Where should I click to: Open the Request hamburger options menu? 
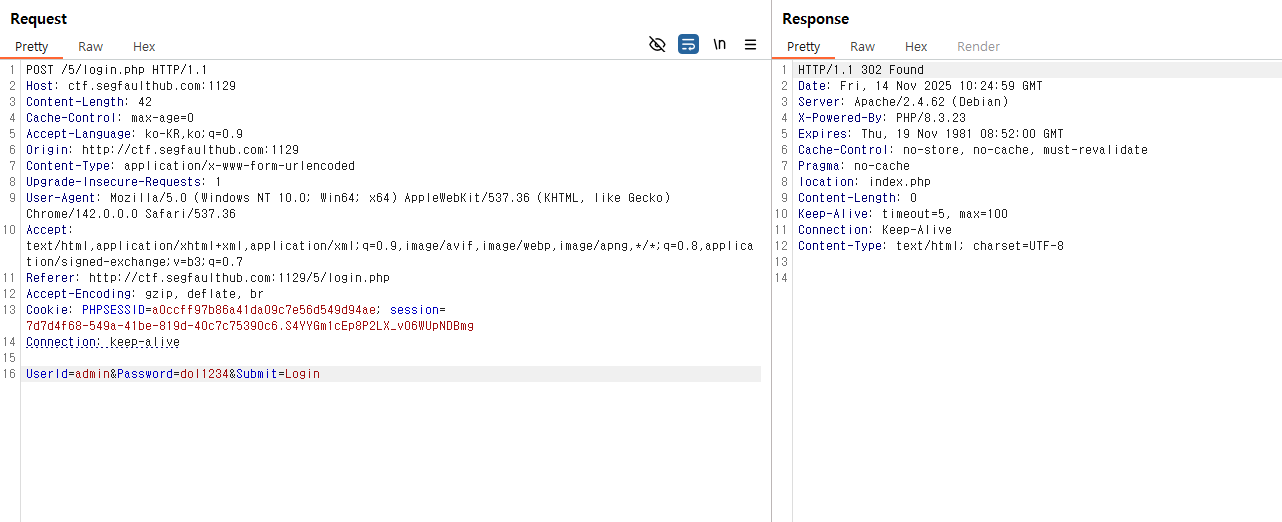(x=750, y=44)
